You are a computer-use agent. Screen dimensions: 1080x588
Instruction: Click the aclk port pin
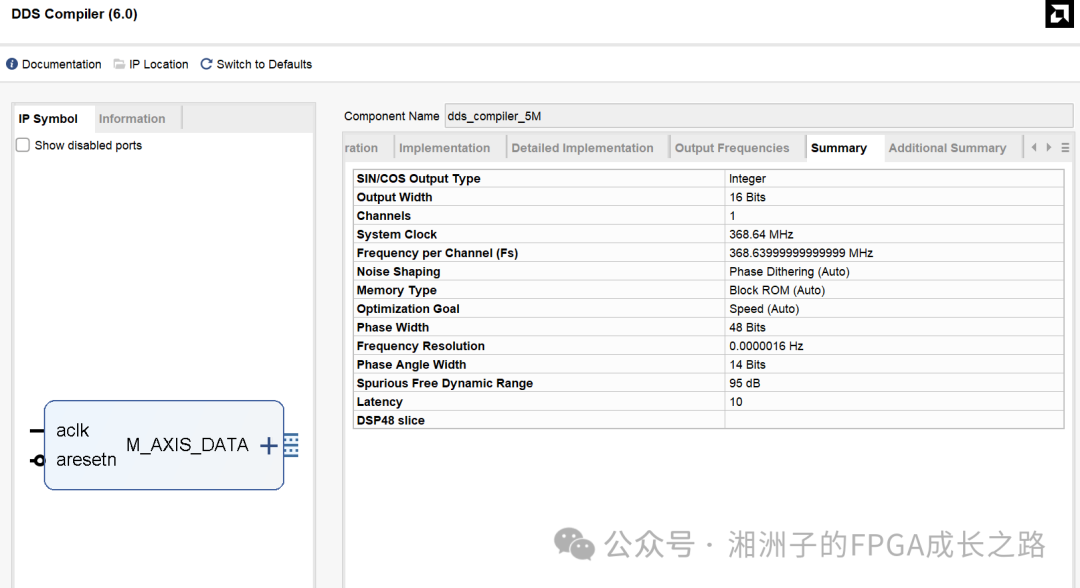tap(37, 431)
